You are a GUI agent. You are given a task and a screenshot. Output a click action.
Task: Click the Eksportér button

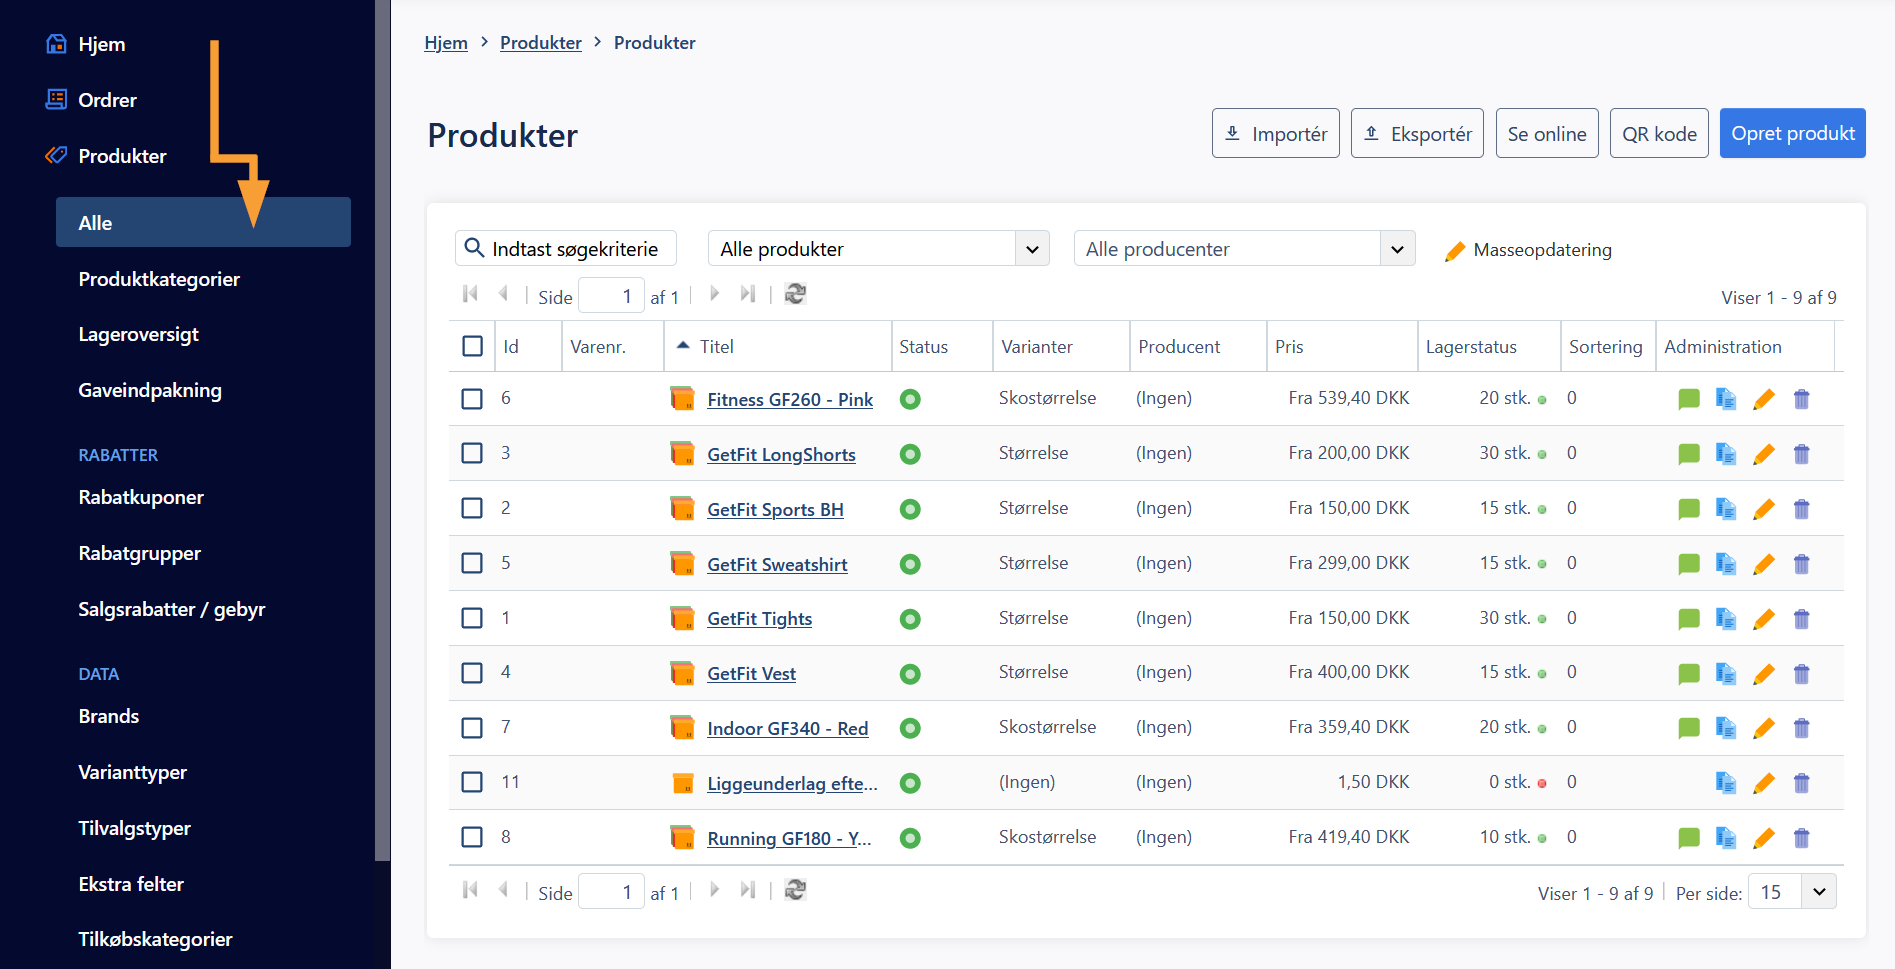click(x=1417, y=133)
